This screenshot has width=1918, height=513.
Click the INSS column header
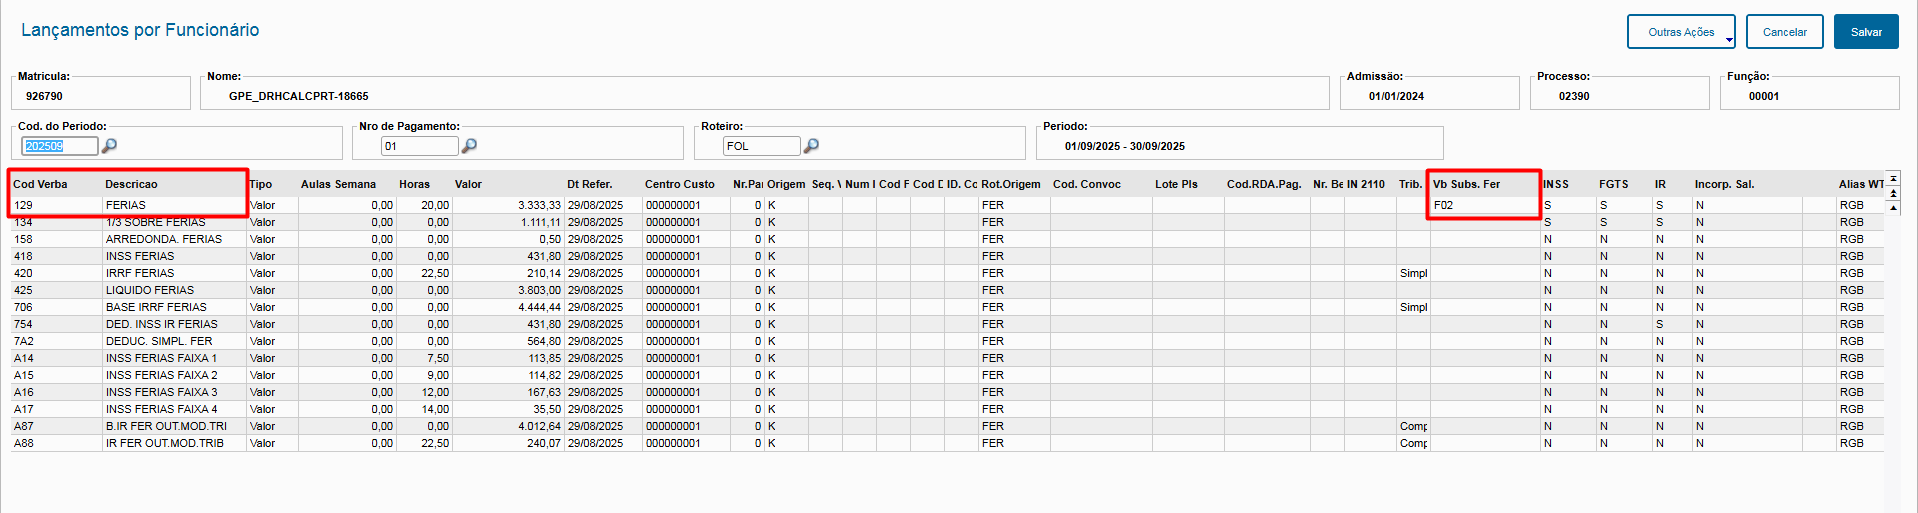(1556, 184)
